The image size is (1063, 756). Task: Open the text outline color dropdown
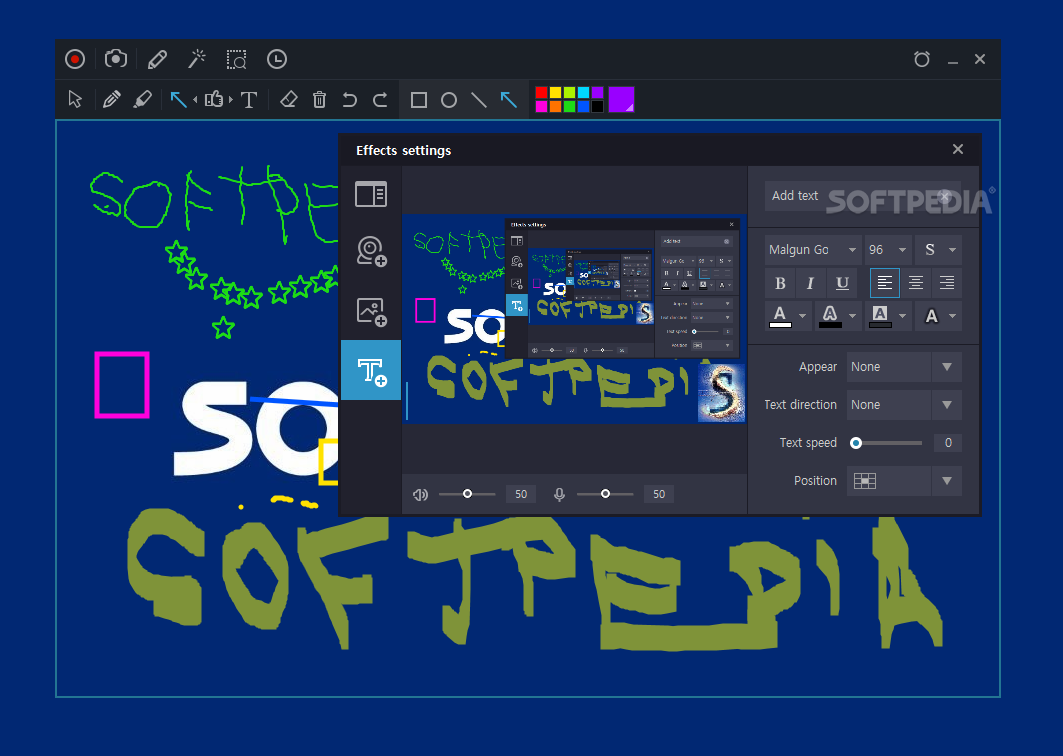837,316
